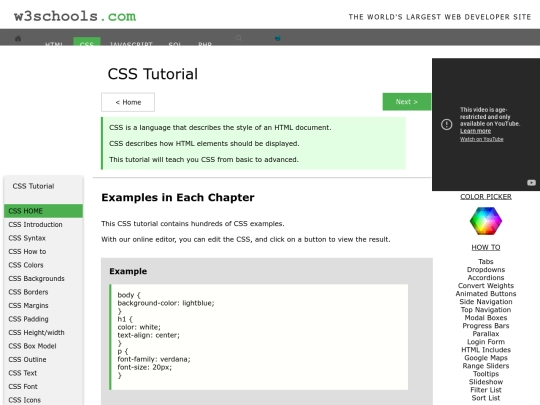540x405 pixels.
Task: Open the SQL tab in top navigation
Action: pyautogui.click(x=175, y=43)
